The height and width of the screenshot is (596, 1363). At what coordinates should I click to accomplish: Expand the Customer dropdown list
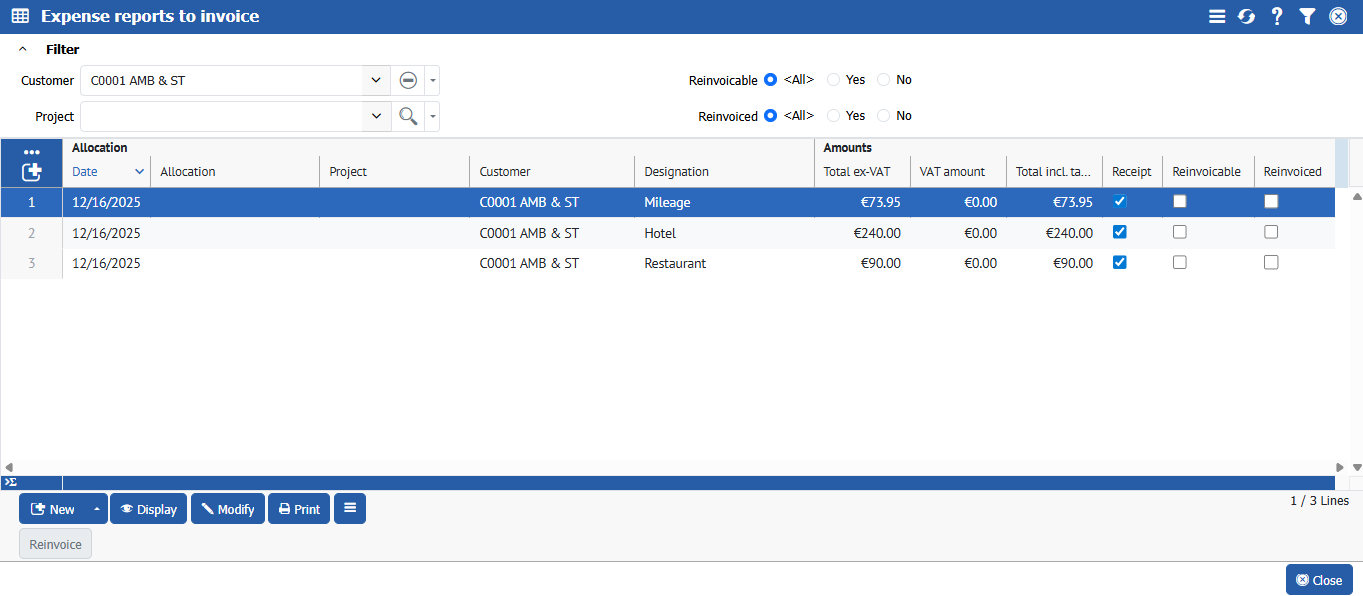click(376, 81)
